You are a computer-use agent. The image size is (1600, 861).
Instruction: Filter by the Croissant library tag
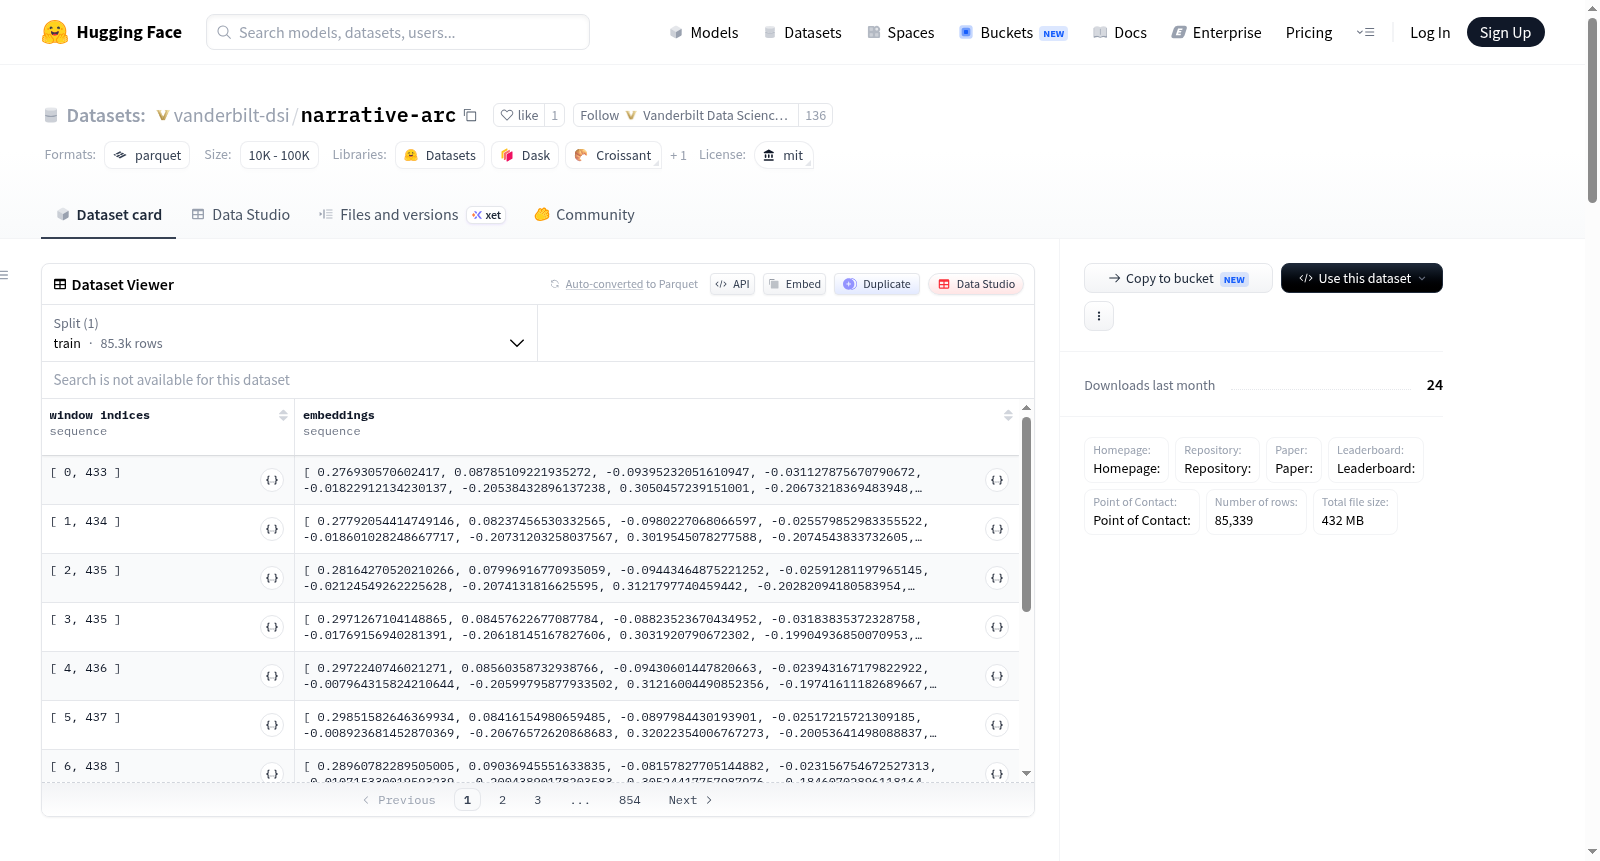pyautogui.click(x=613, y=155)
